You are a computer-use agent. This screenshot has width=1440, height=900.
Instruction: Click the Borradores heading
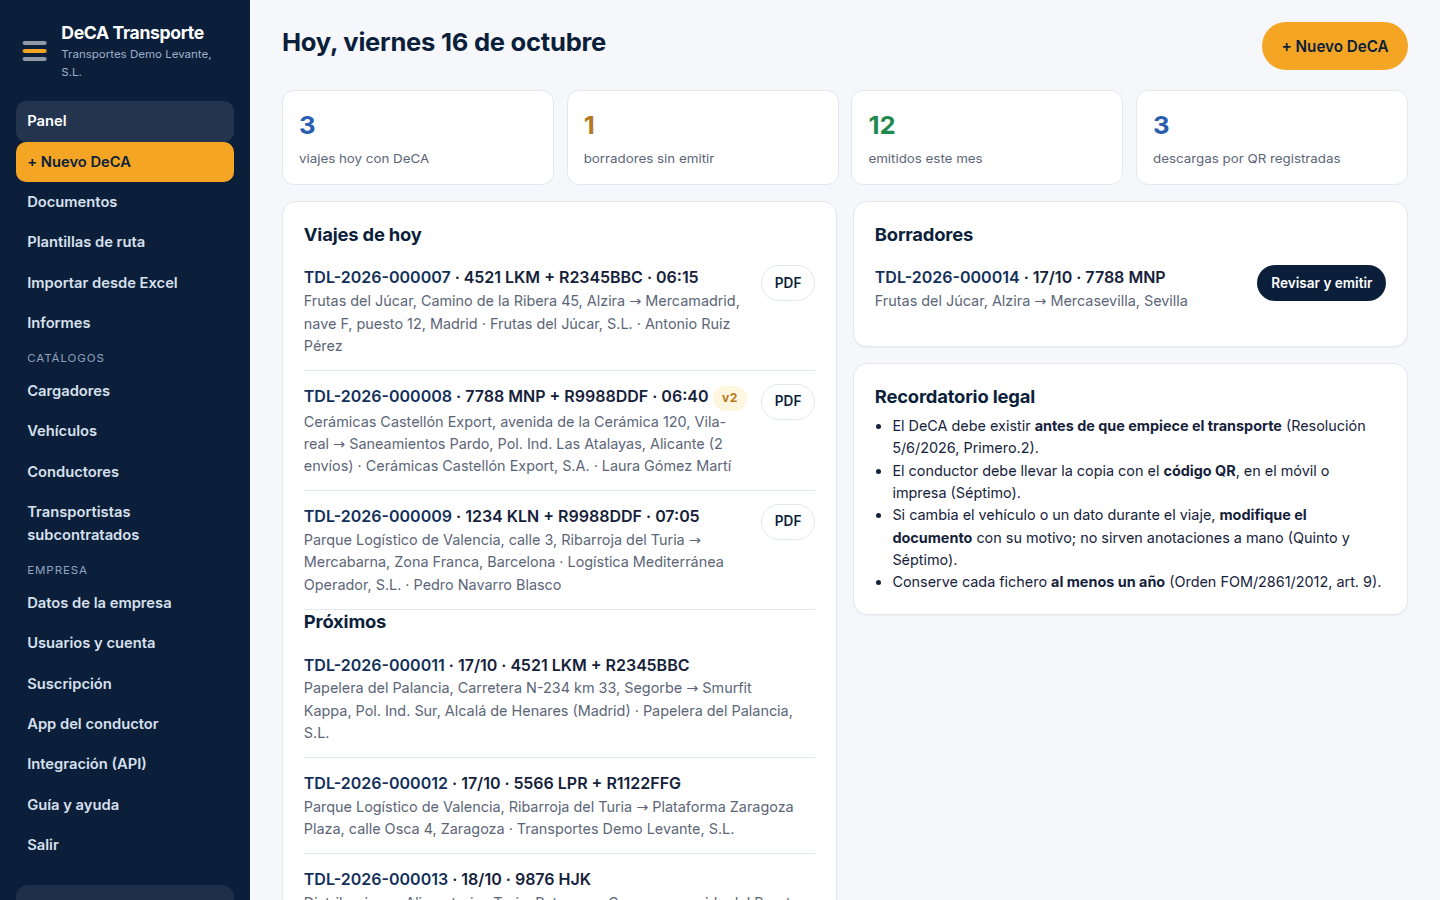click(924, 235)
